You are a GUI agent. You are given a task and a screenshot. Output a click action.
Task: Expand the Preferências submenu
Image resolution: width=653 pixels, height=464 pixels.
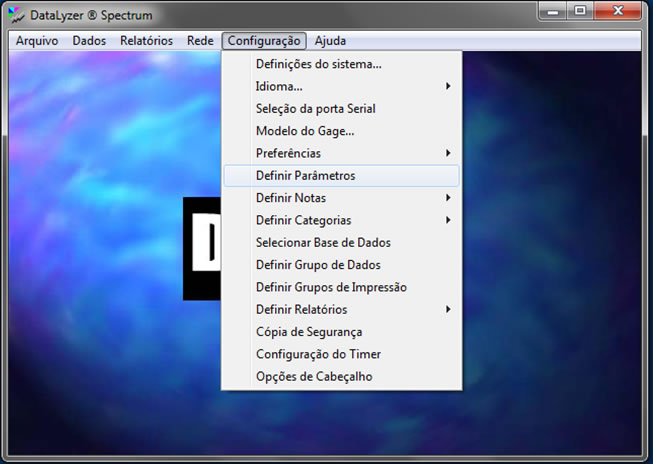(x=288, y=153)
